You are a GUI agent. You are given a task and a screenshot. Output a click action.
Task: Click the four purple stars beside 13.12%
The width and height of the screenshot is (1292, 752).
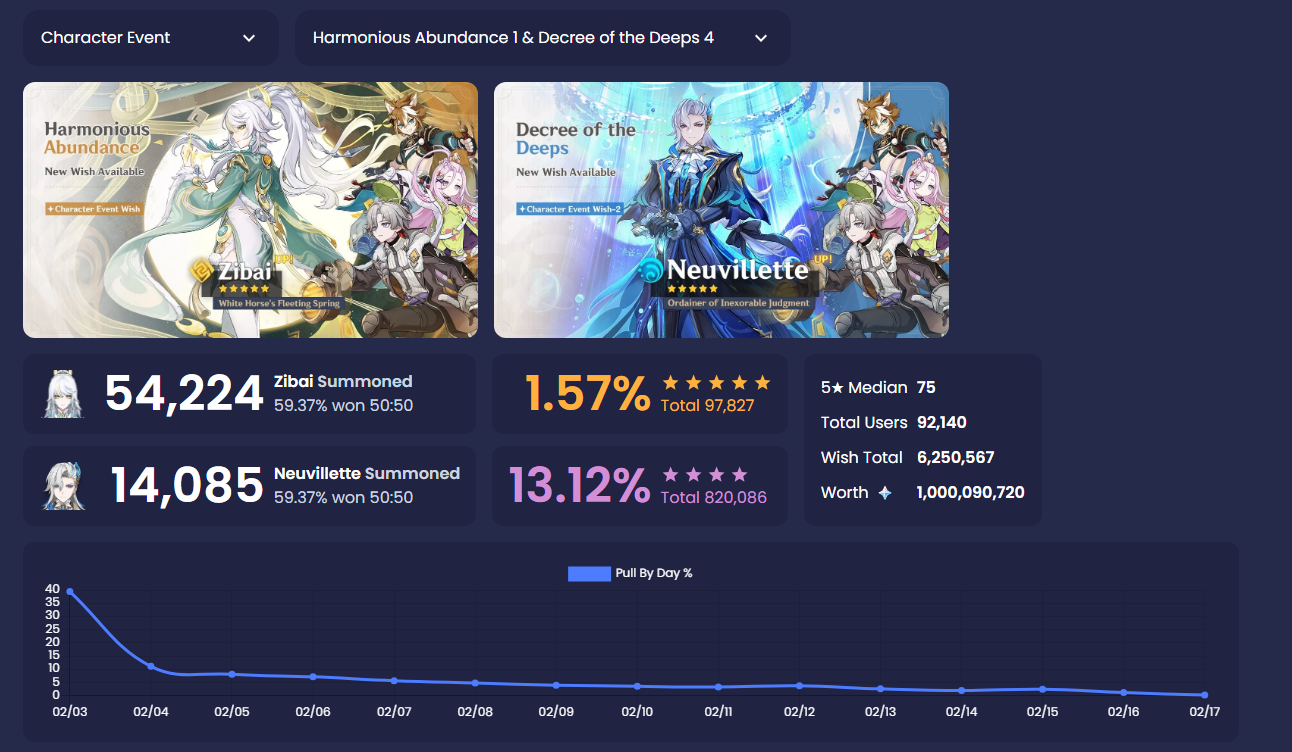pos(705,474)
